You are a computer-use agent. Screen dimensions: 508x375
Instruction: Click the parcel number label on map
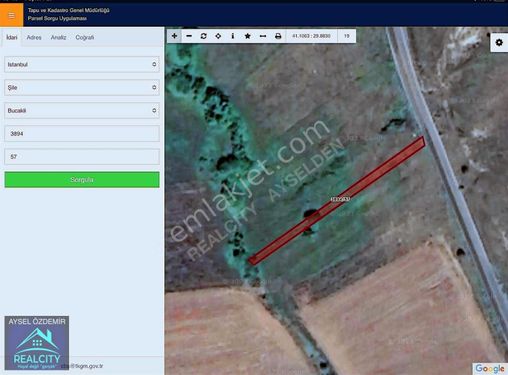pyautogui.click(x=340, y=199)
